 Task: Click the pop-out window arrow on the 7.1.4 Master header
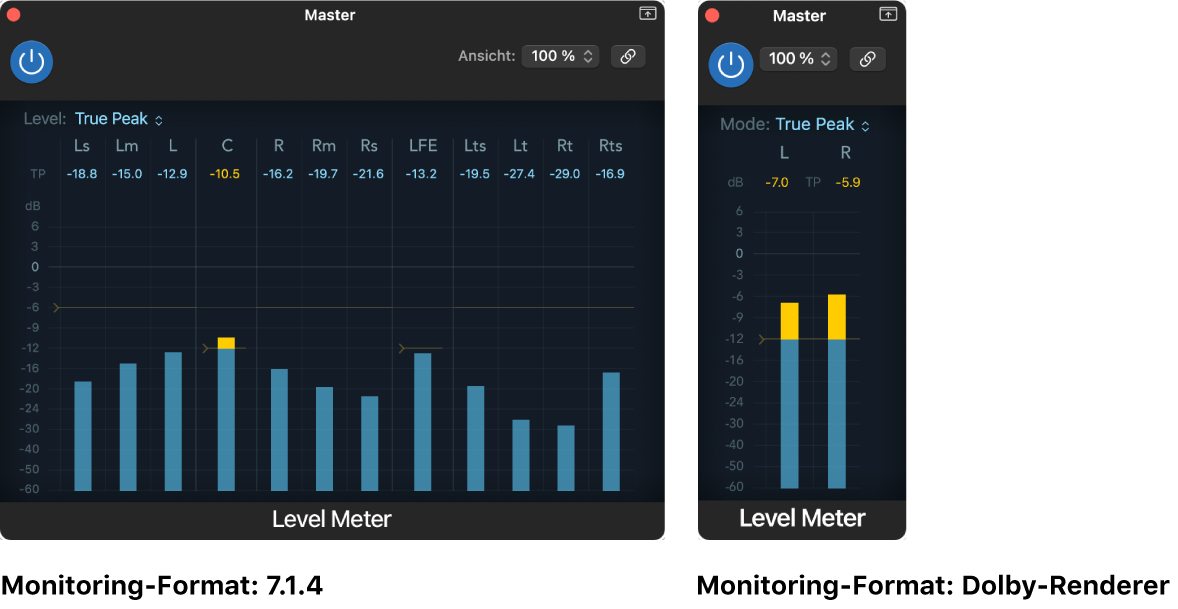pyautogui.click(x=647, y=14)
